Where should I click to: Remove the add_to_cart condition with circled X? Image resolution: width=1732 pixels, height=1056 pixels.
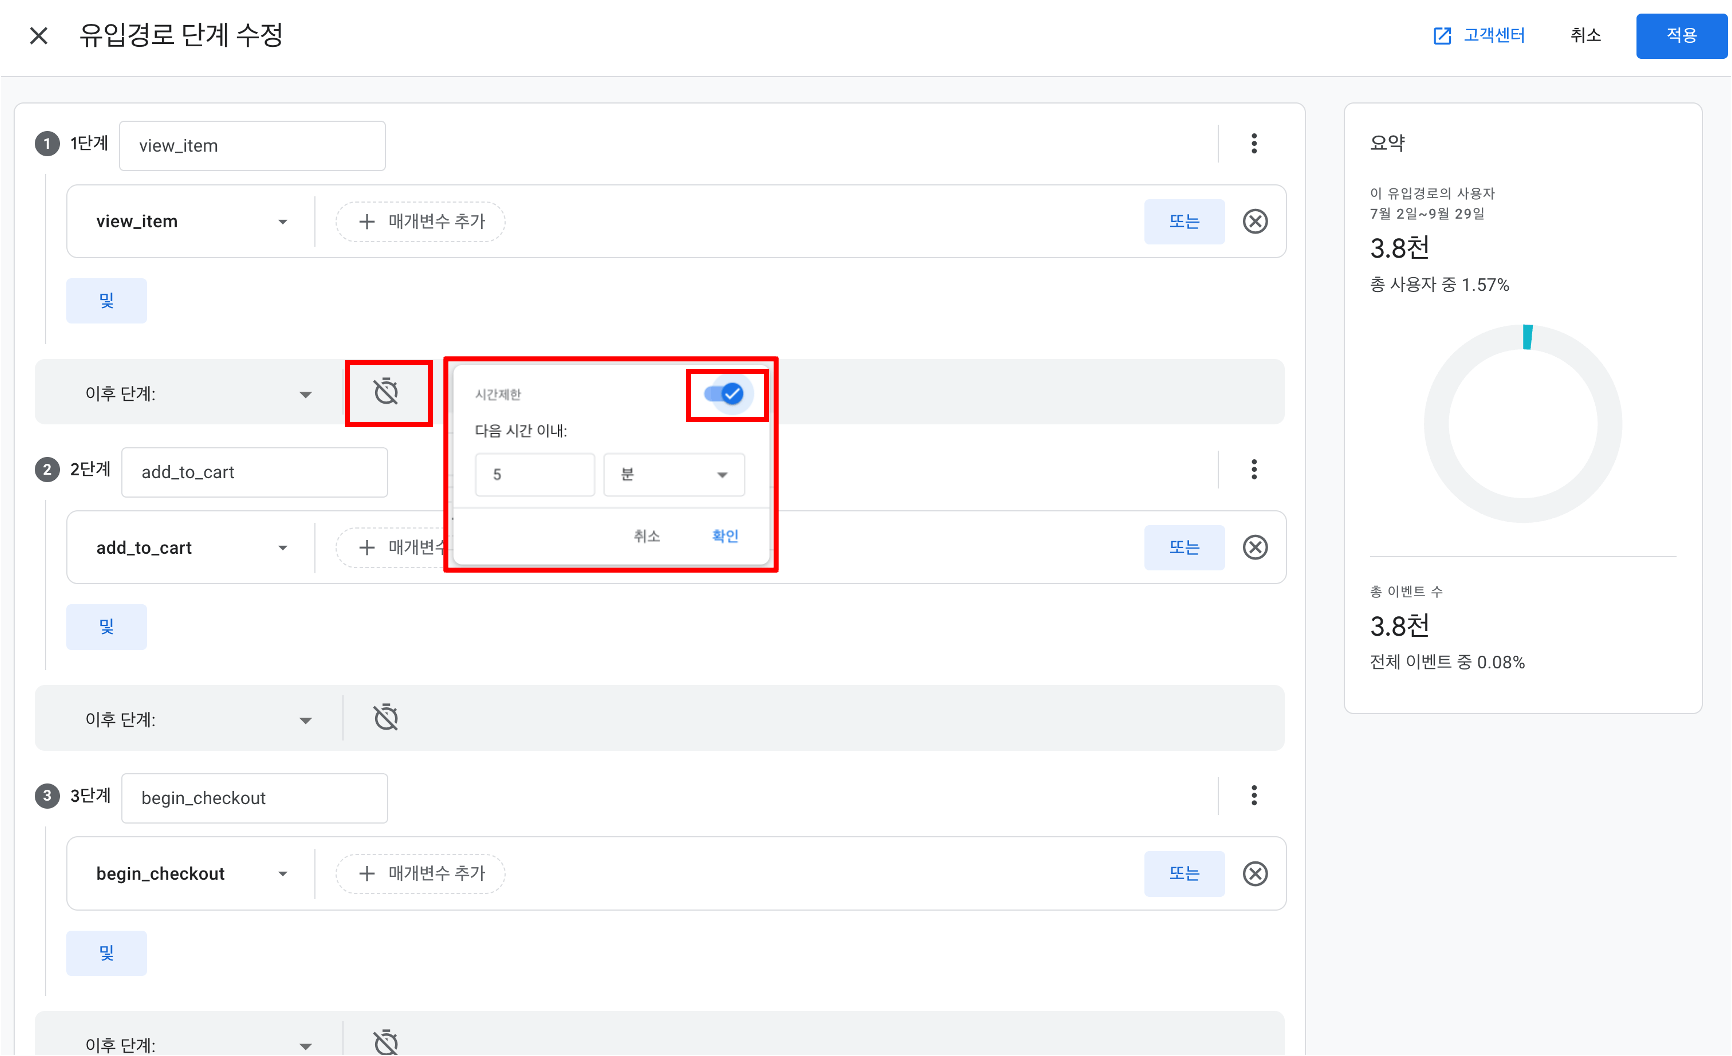[1255, 547]
